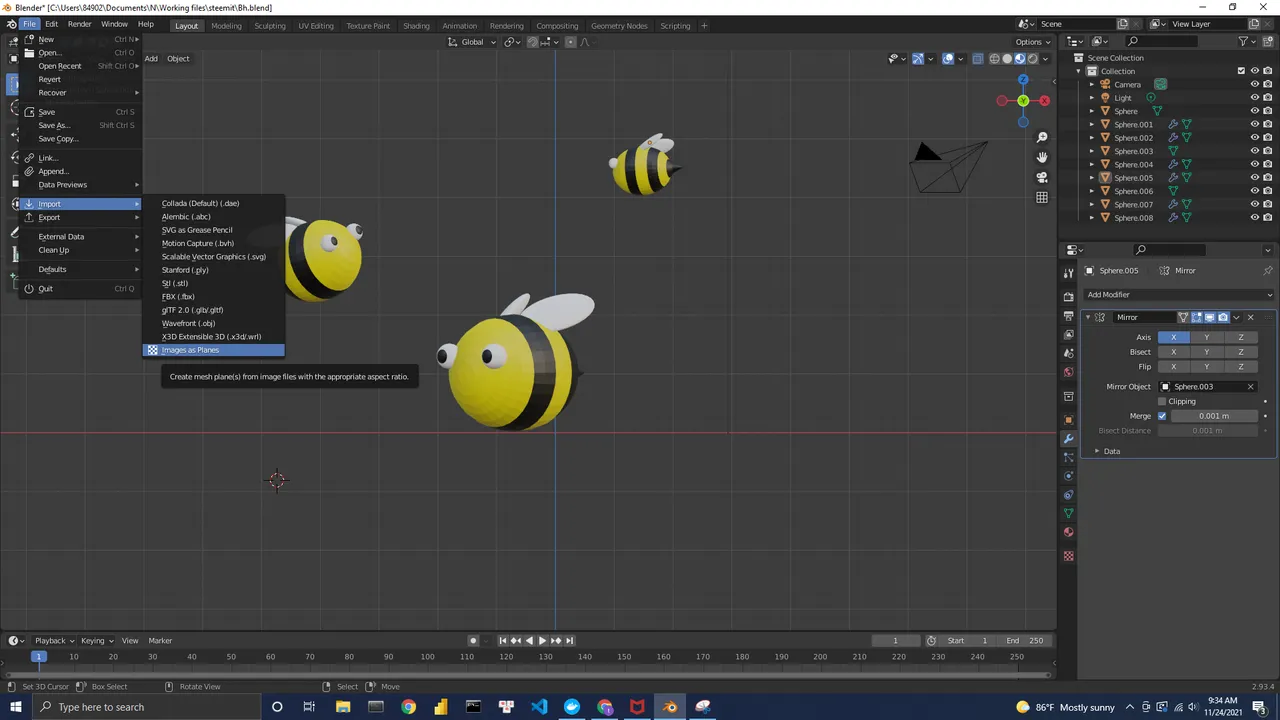Open the Scene properties tab icon
1280x720 pixels.
pyautogui.click(x=1069, y=354)
